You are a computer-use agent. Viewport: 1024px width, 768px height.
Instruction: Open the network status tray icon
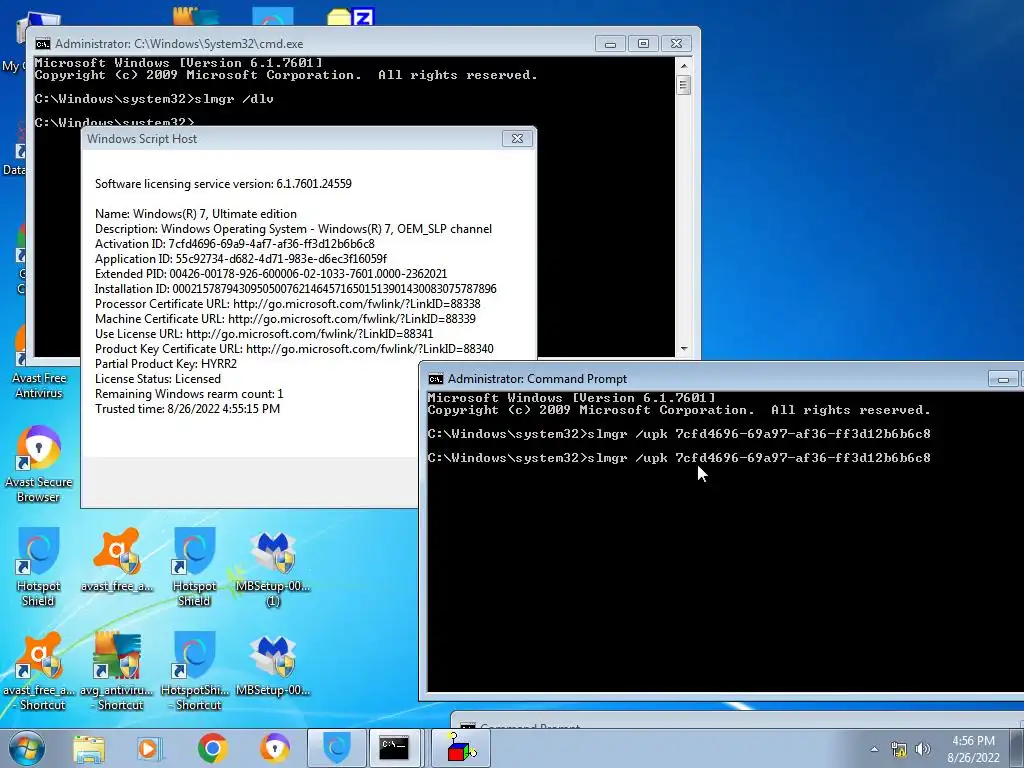pyautogui.click(x=899, y=749)
